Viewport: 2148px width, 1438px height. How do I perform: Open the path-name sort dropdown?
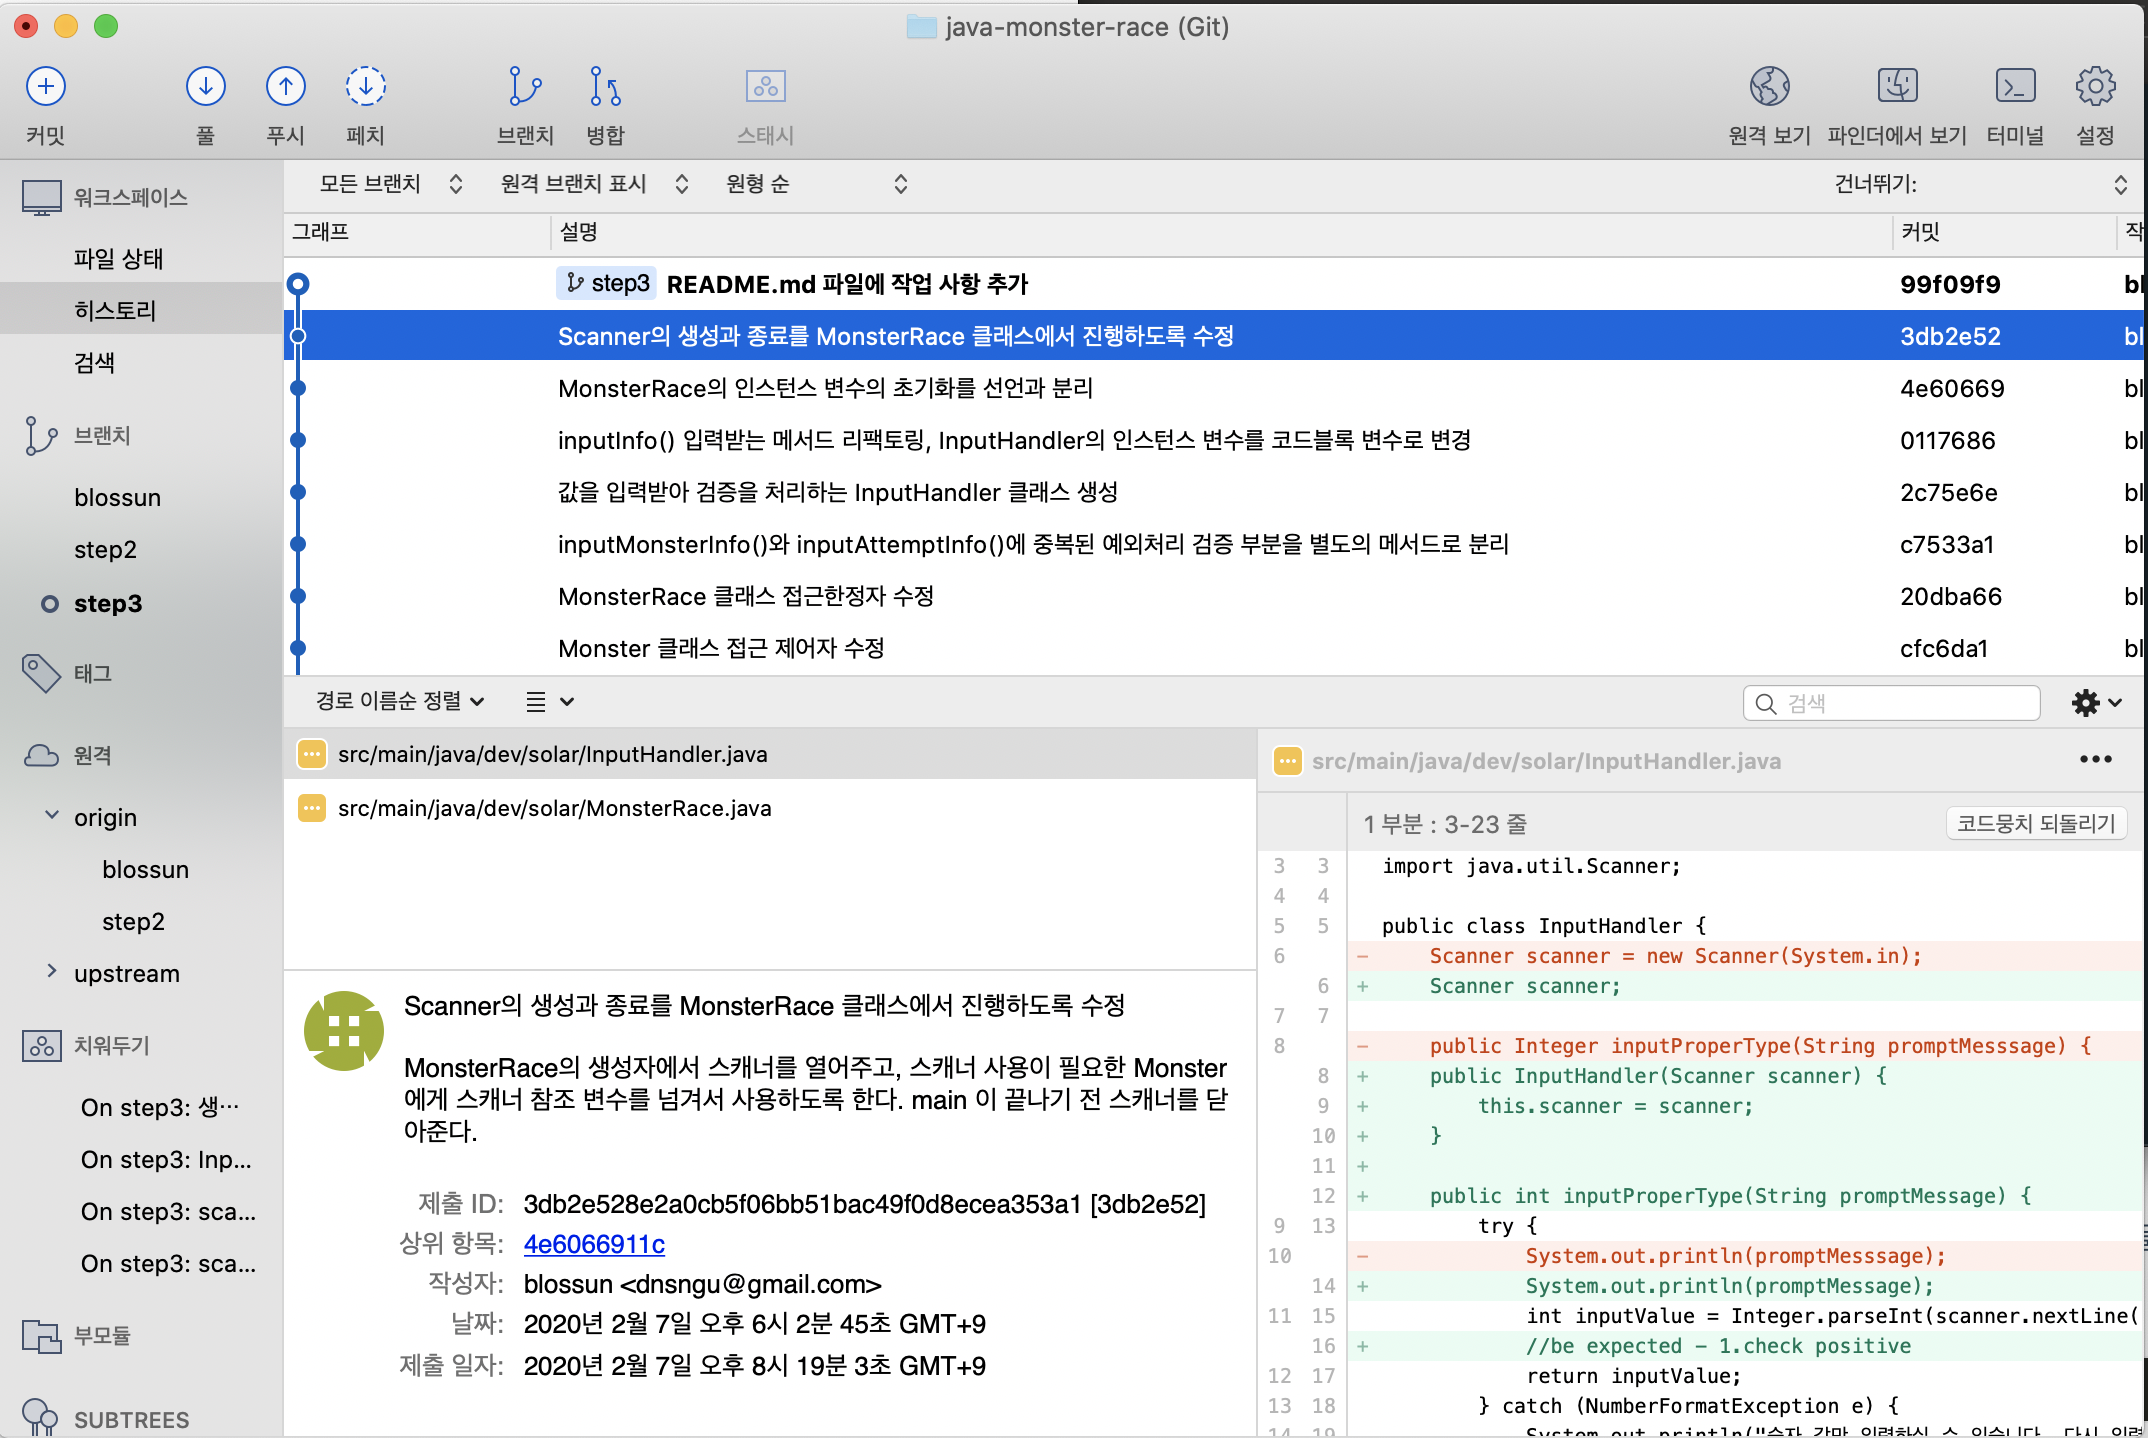[x=400, y=701]
